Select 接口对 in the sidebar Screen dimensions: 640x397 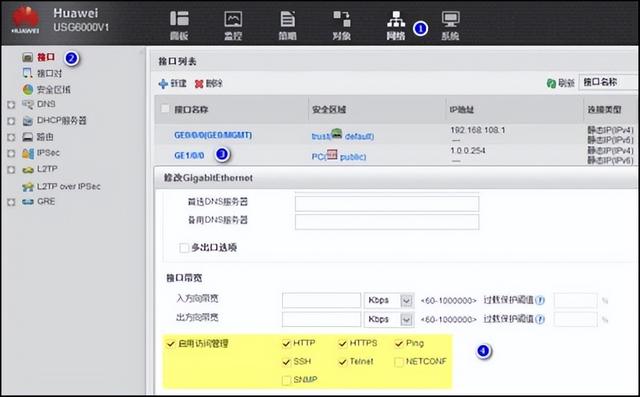50,73
